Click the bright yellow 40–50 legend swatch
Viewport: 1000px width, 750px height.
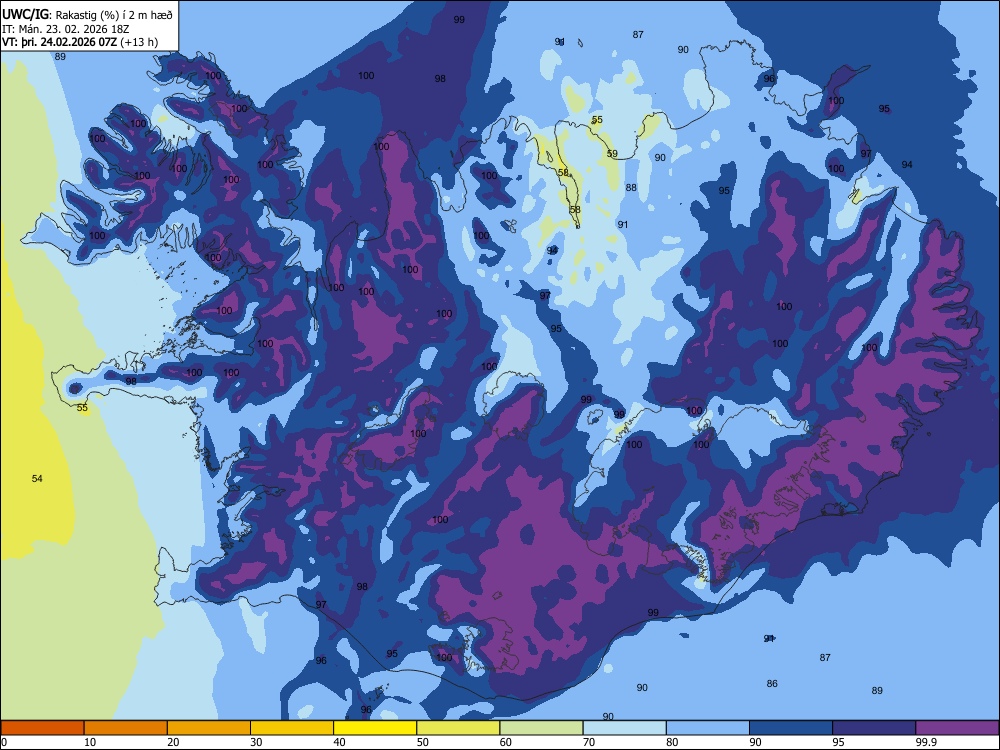tap(375, 728)
